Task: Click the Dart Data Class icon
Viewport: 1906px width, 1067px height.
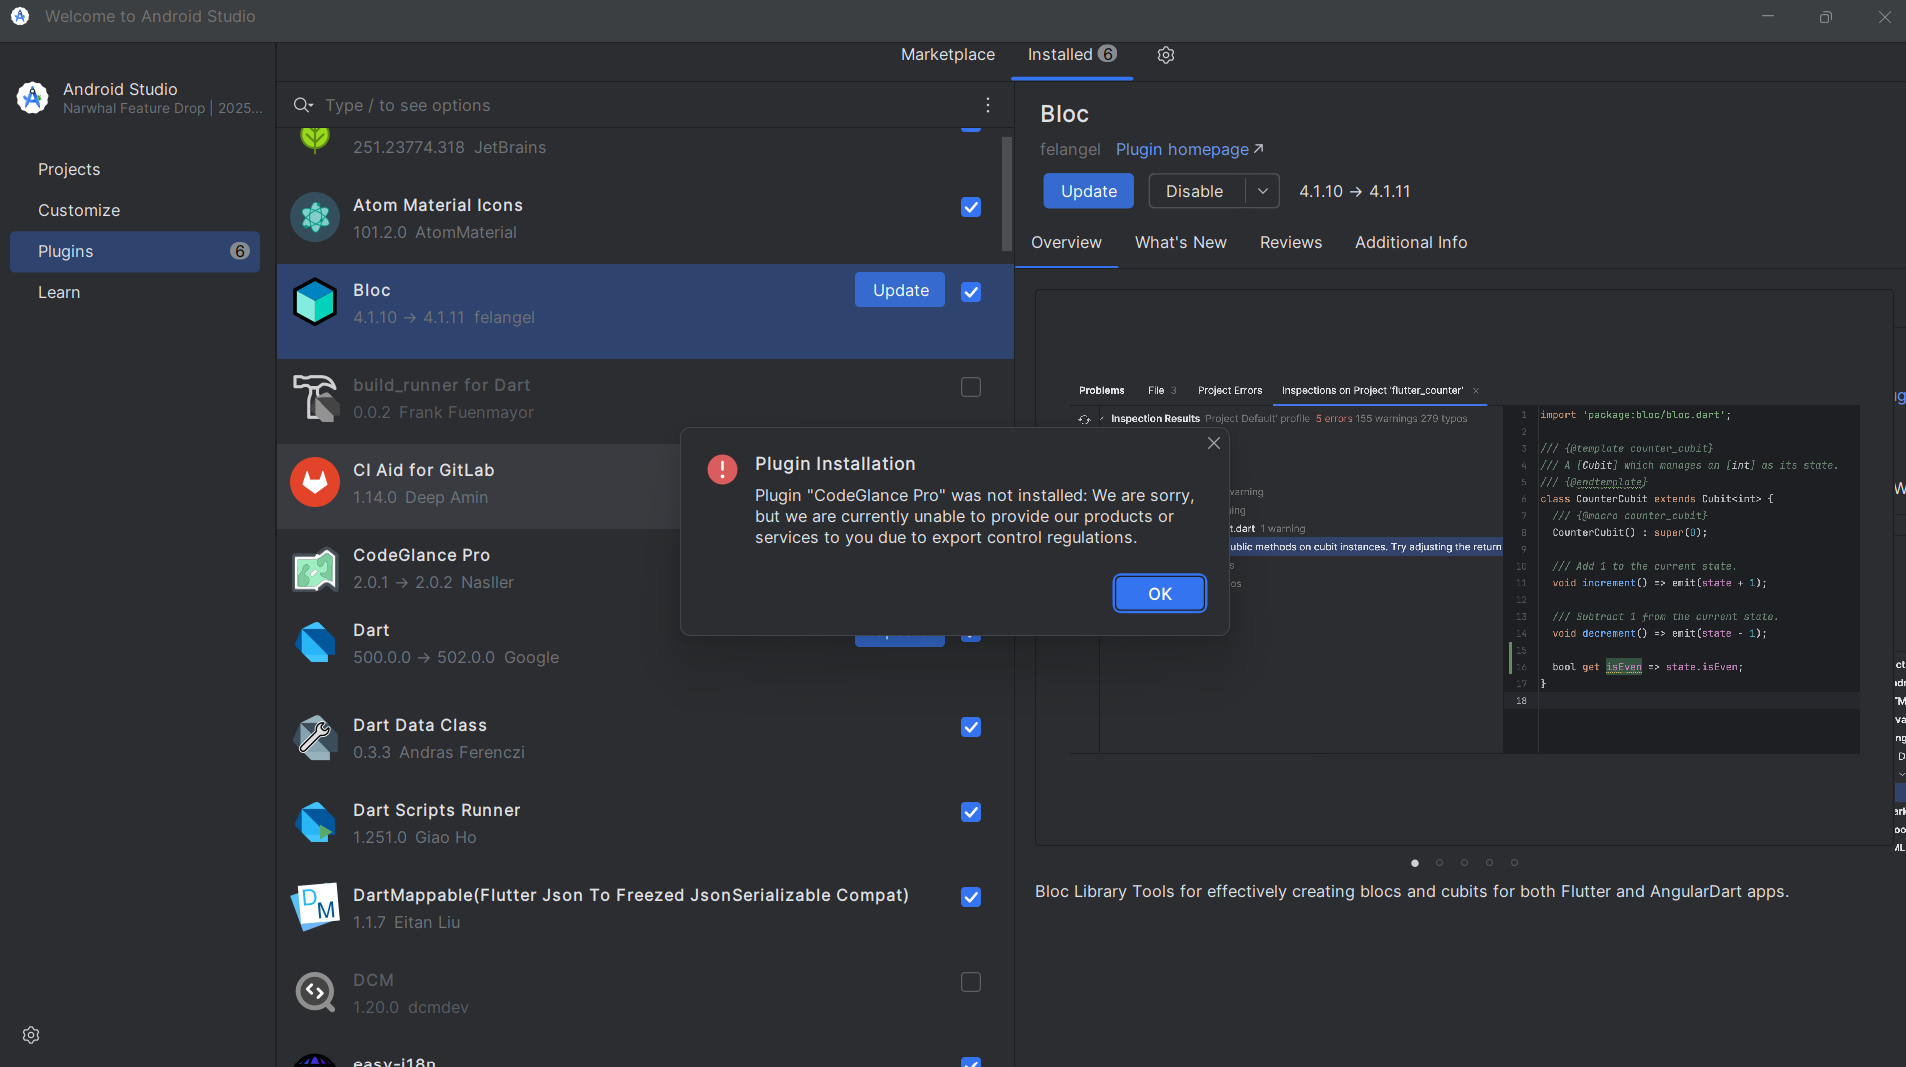Action: click(x=315, y=738)
